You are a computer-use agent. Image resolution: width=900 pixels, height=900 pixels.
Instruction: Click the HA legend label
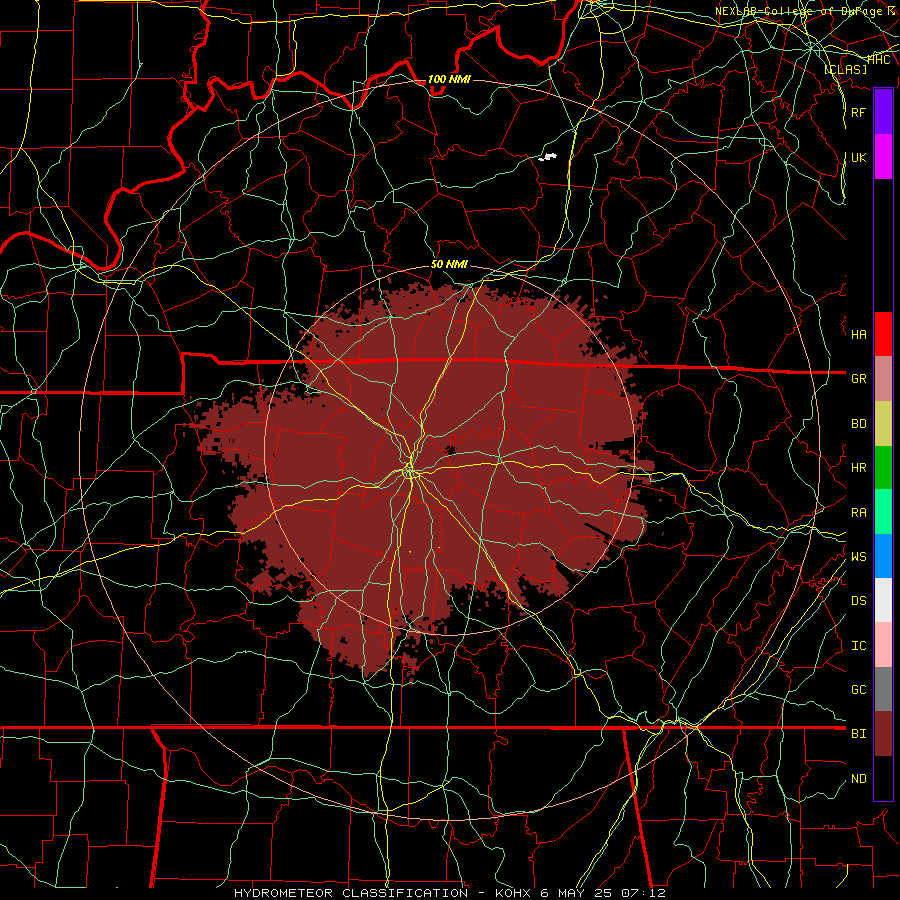coord(858,335)
